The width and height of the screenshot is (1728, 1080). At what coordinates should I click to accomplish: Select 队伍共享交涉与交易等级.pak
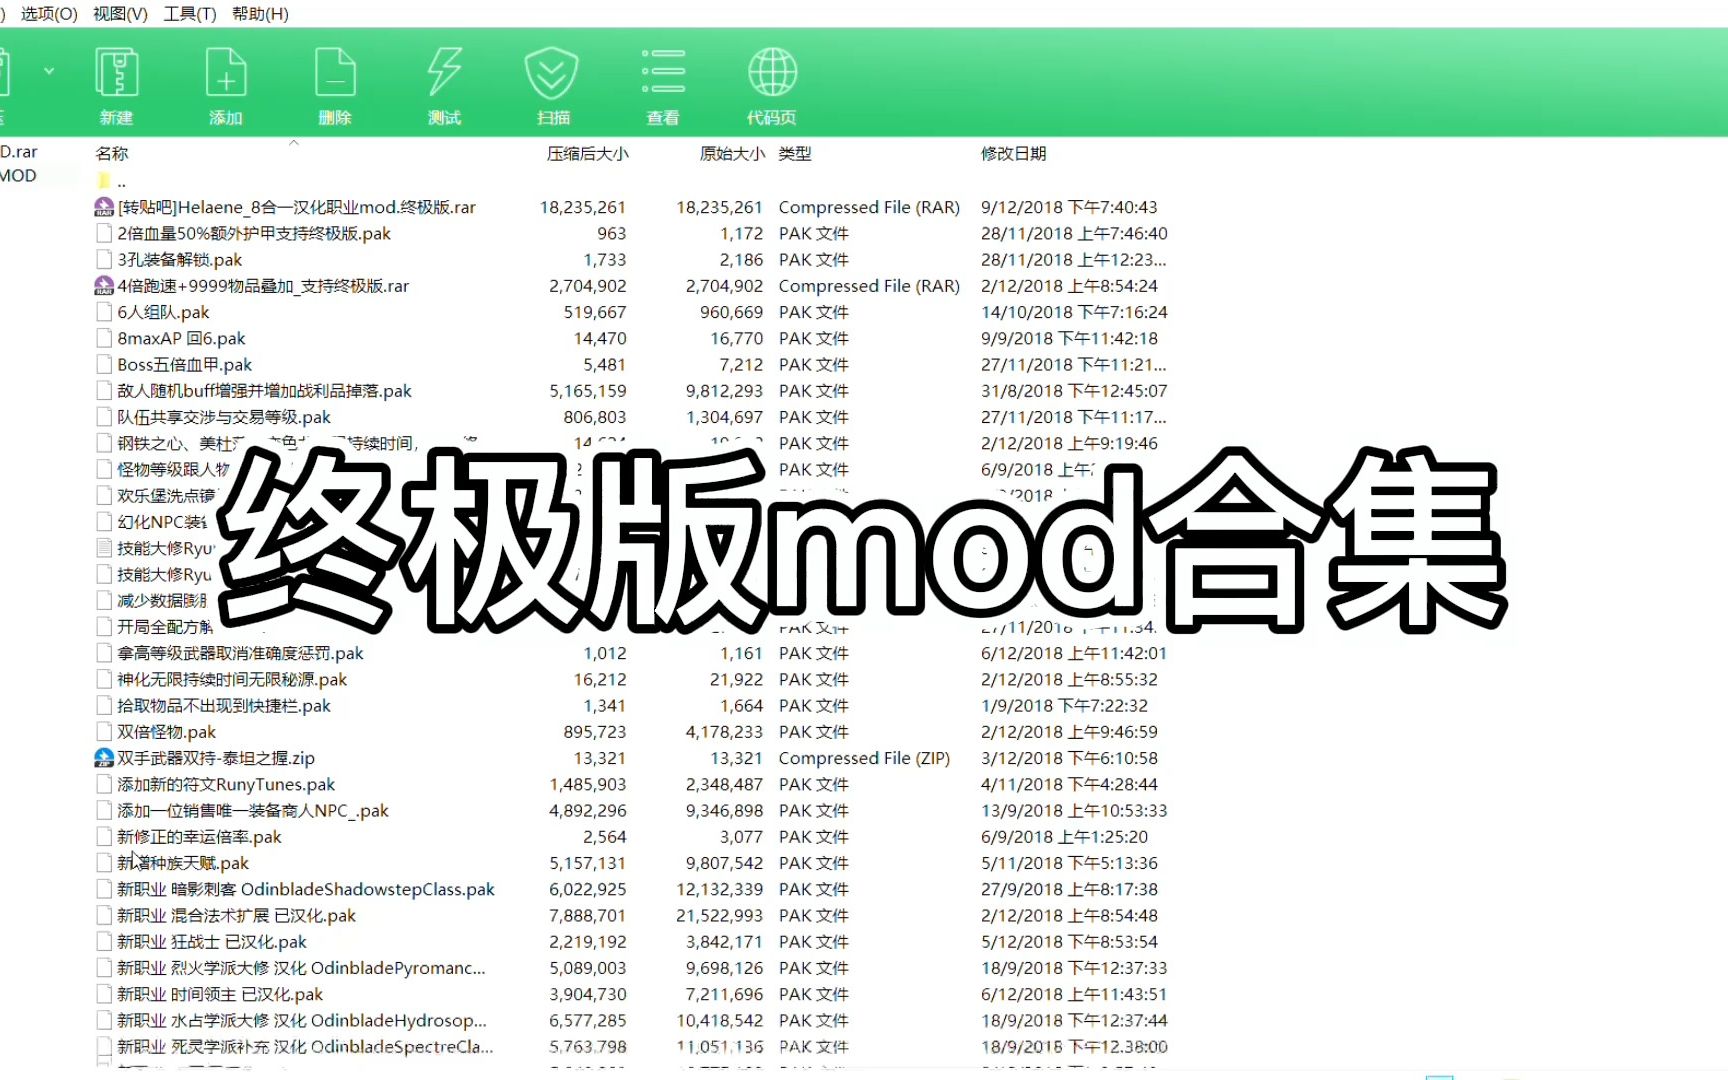click(x=224, y=417)
